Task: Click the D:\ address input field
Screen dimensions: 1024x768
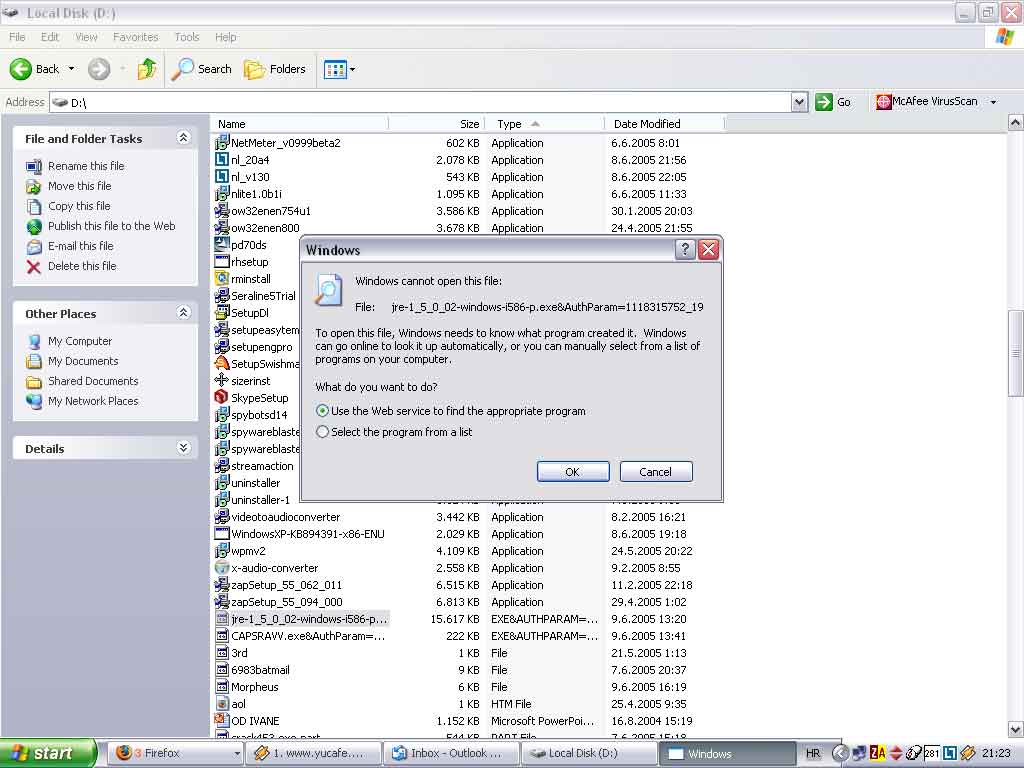Action: [421, 103]
